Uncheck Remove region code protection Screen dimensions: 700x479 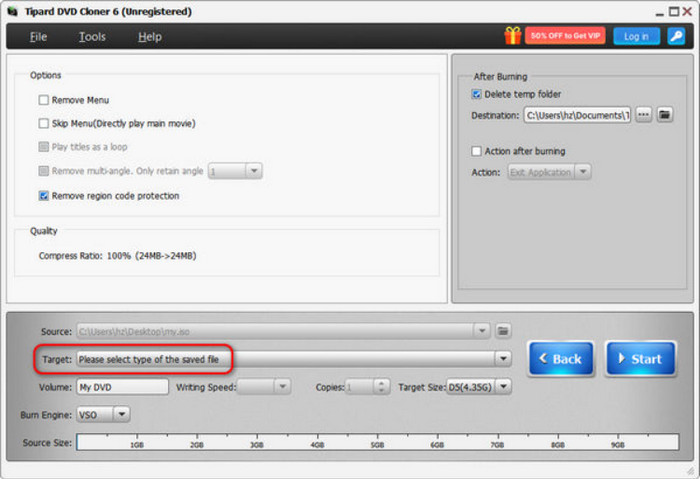44,196
